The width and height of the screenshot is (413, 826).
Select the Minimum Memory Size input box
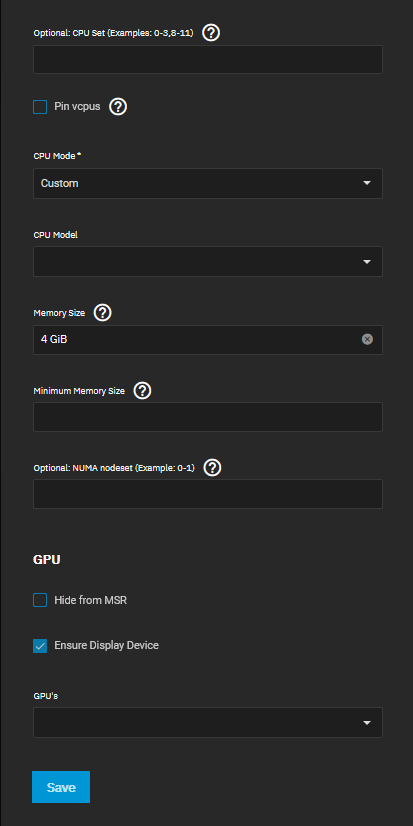(208, 417)
